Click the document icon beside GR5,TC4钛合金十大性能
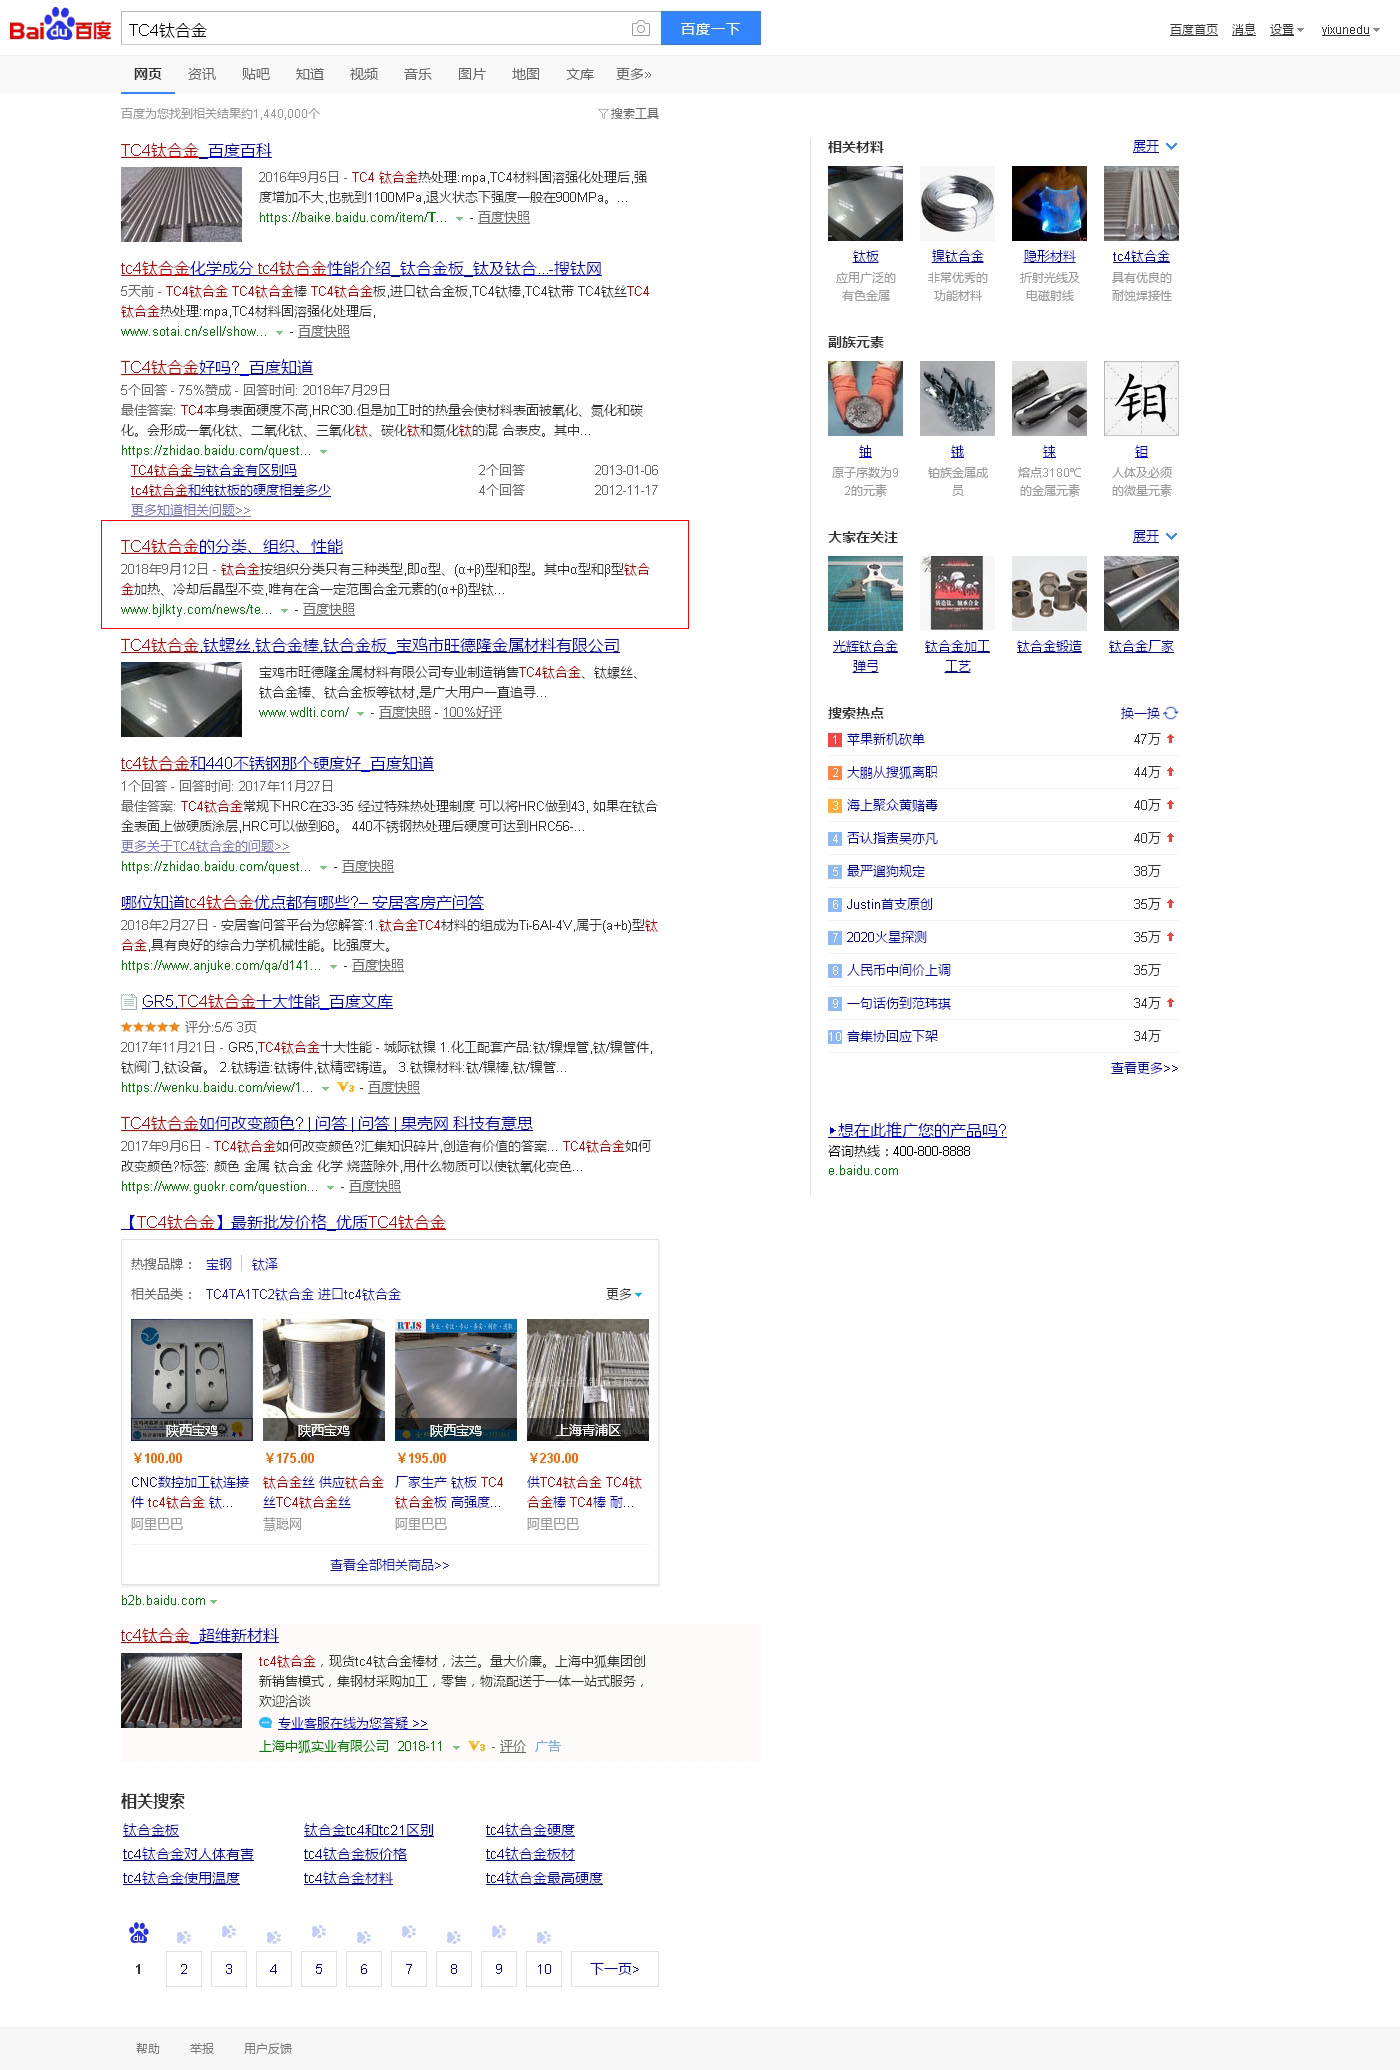Image resolution: width=1400 pixels, height=2070 pixels. [128, 1001]
